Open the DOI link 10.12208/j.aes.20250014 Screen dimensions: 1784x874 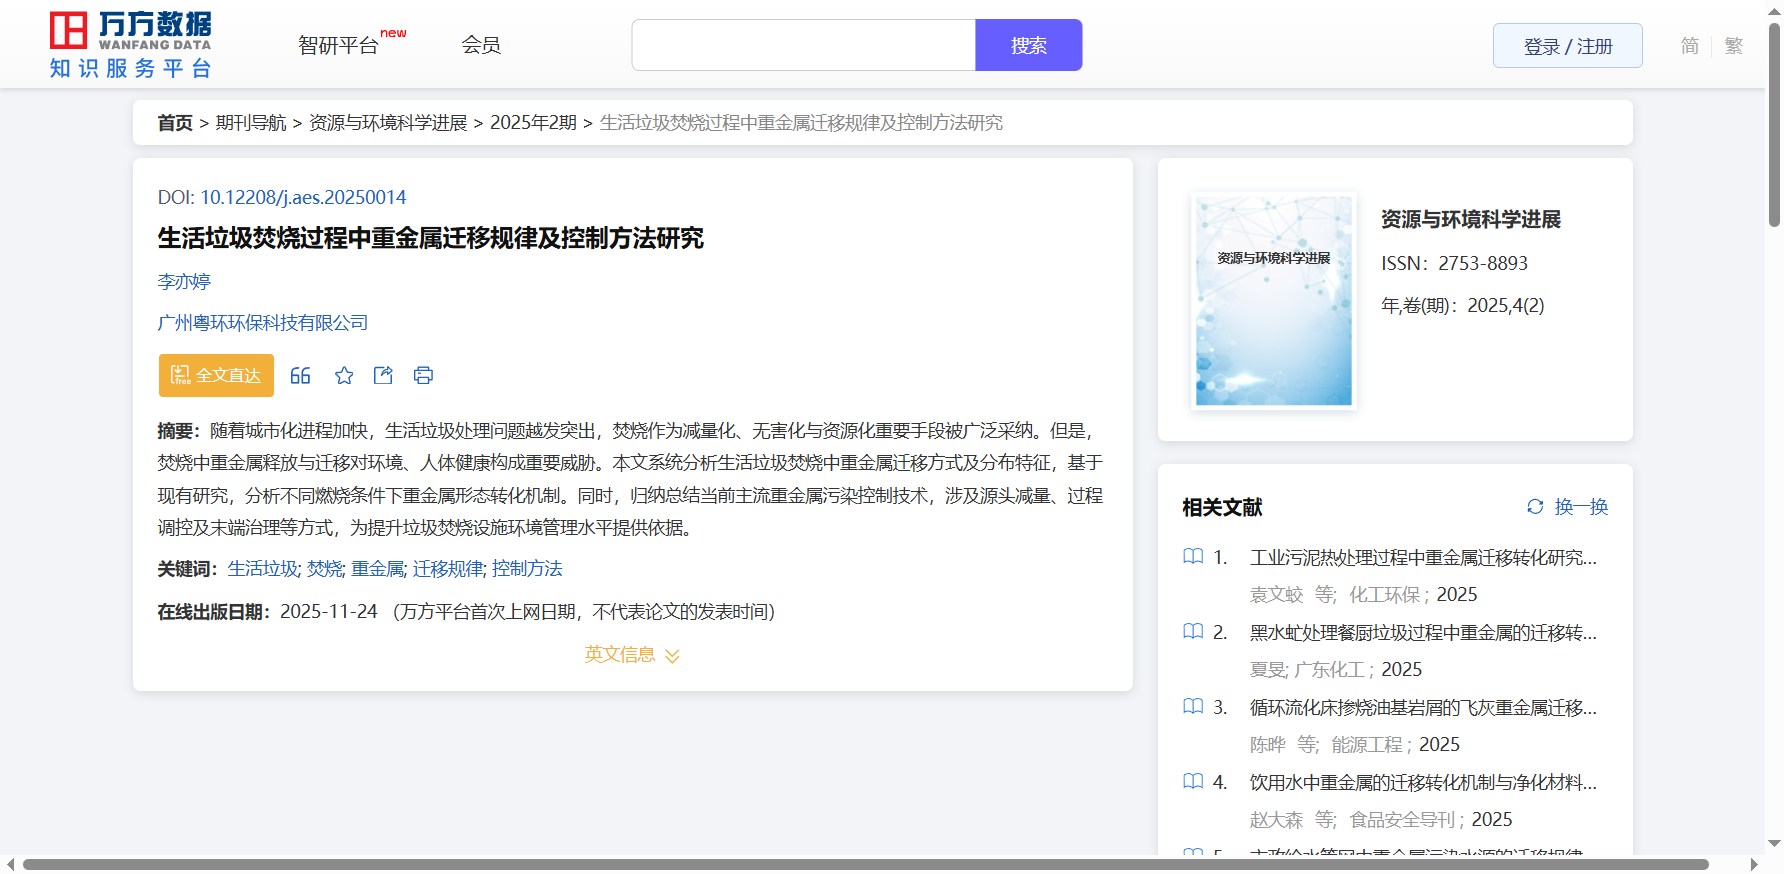point(303,198)
